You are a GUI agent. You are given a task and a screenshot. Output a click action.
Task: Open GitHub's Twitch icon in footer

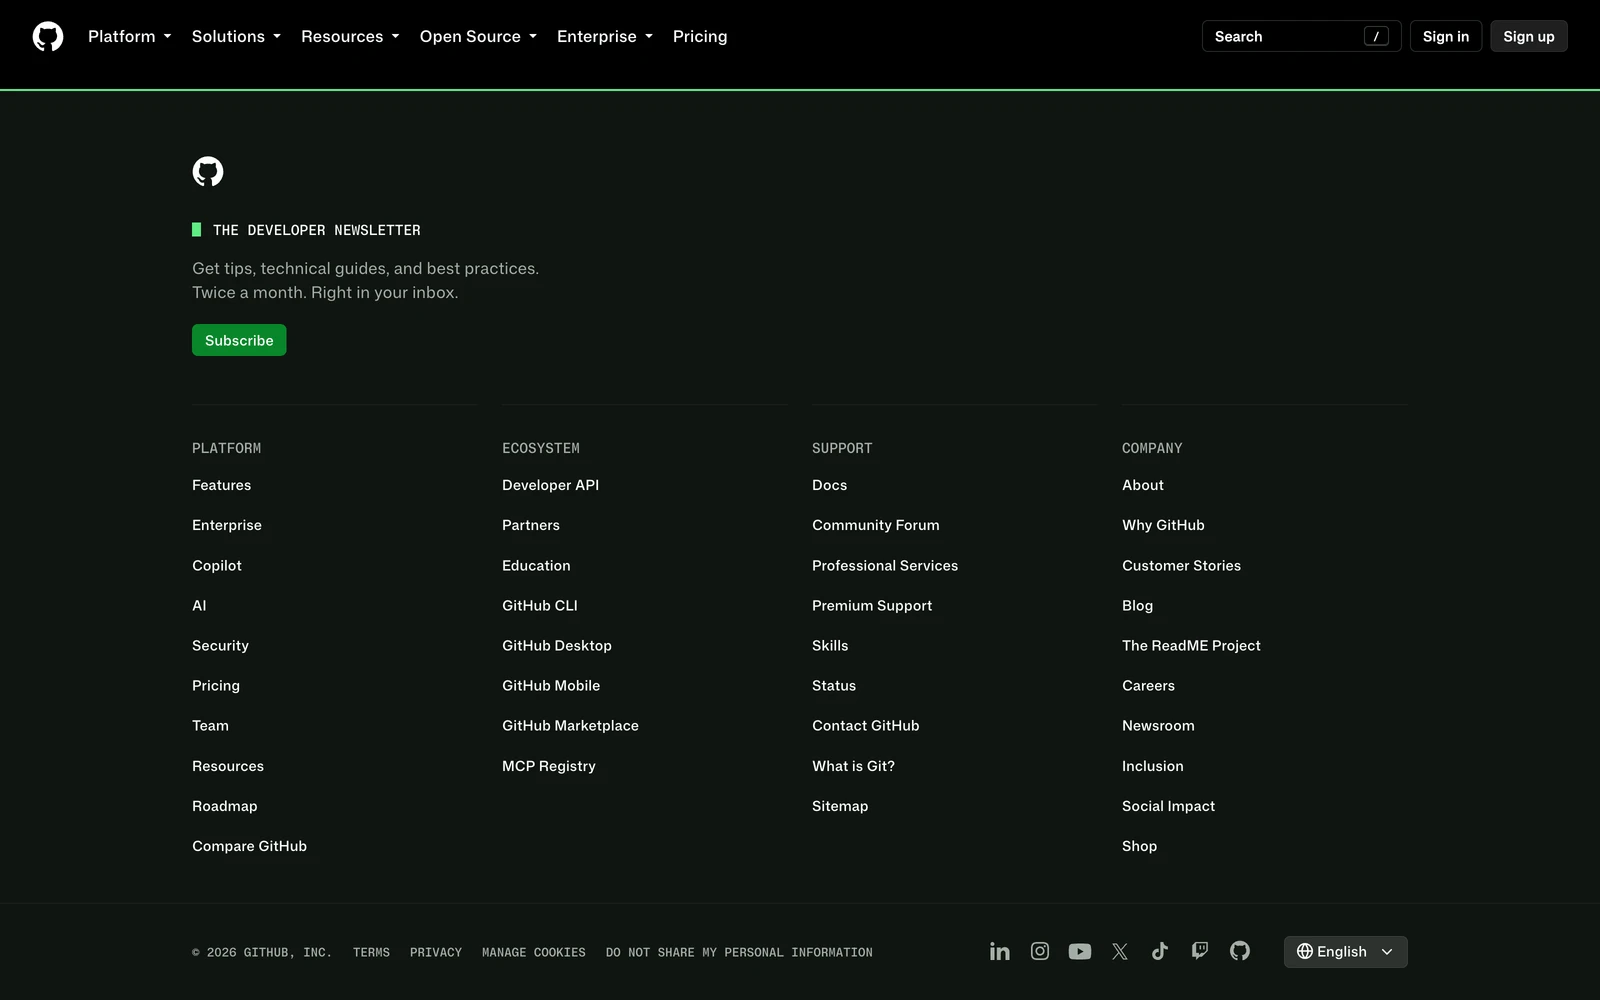pyautogui.click(x=1200, y=951)
